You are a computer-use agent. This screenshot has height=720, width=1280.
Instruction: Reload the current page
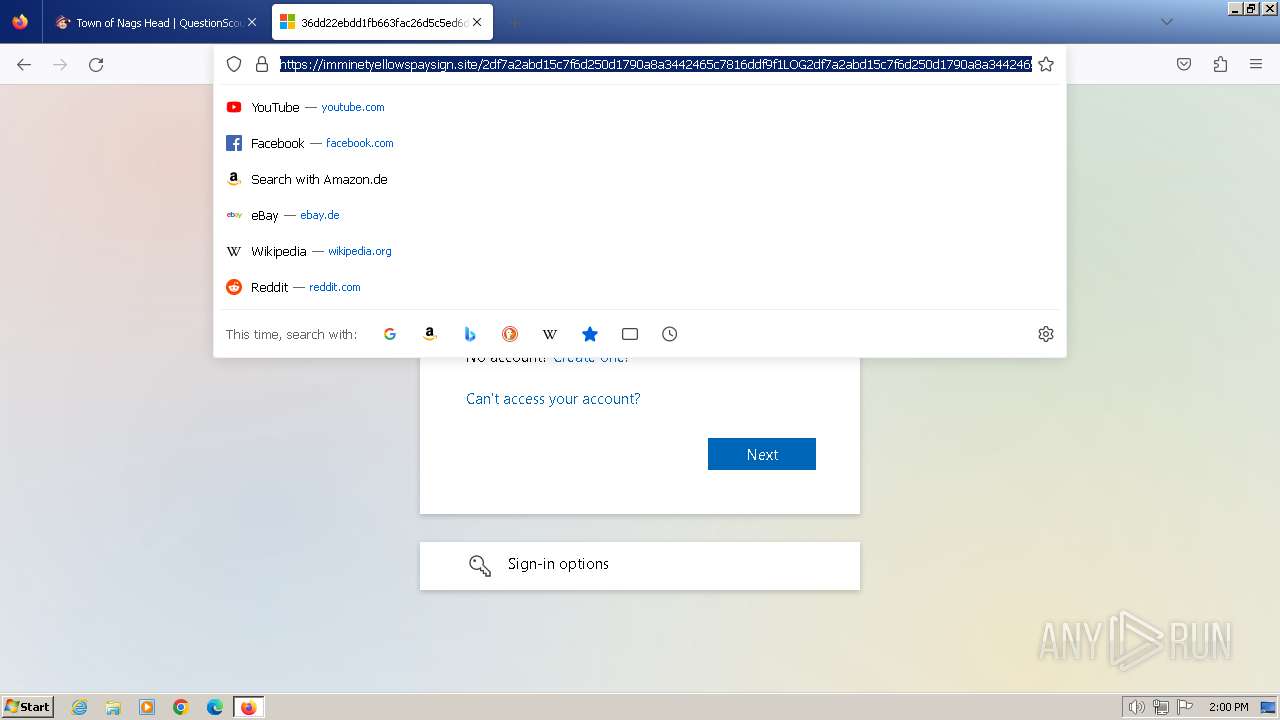pyautogui.click(x=96, y=64)
